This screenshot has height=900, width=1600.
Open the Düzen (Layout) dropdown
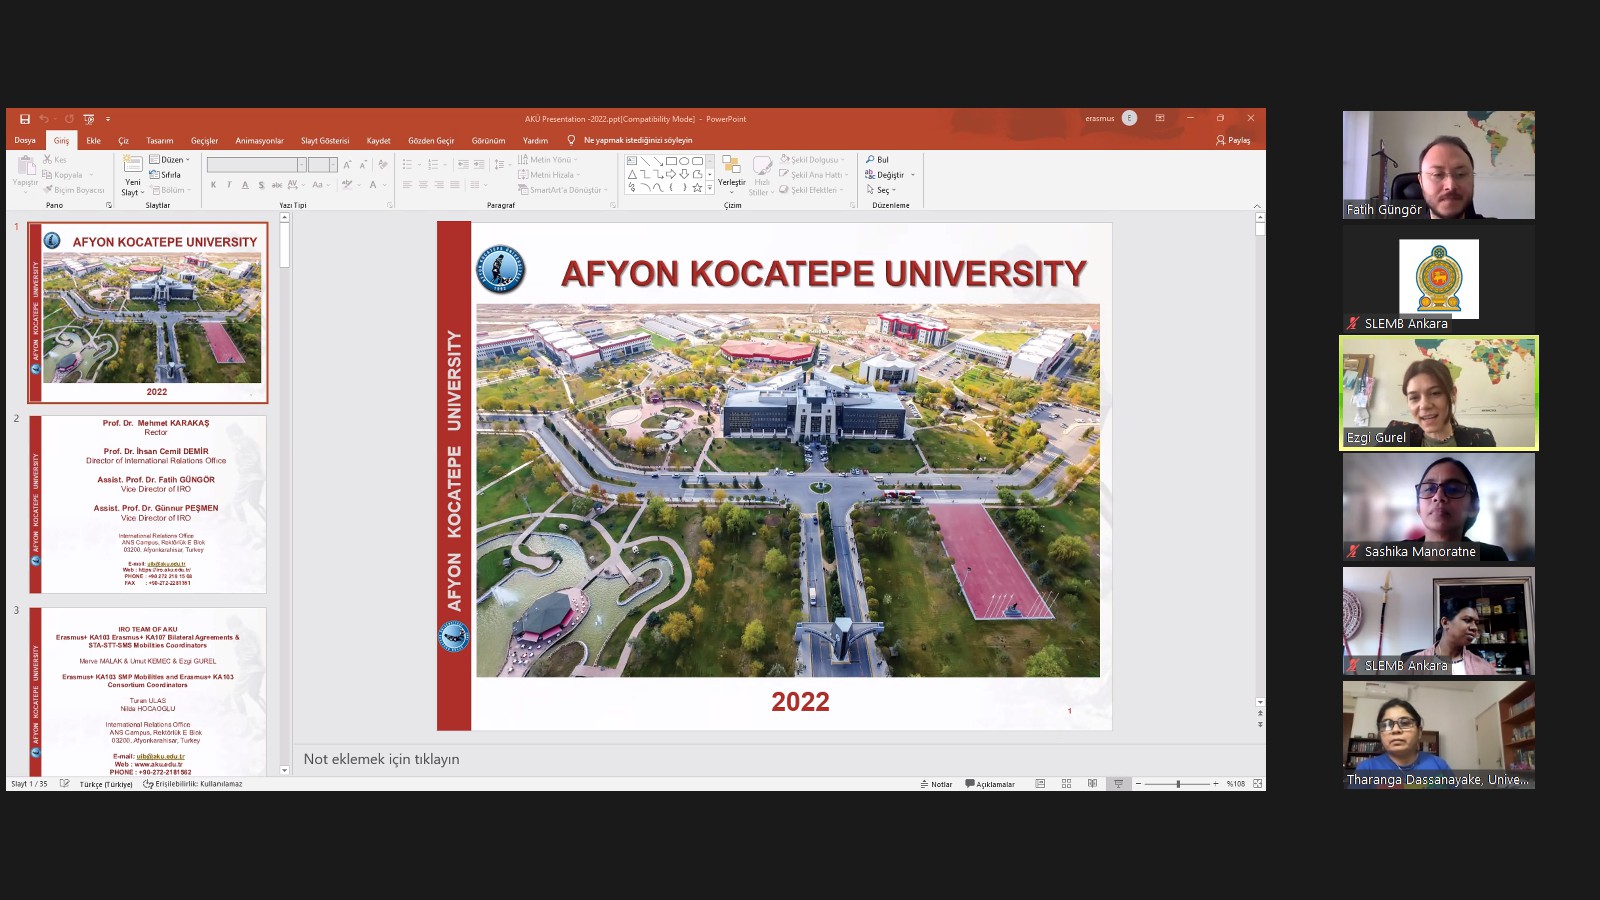169,160
